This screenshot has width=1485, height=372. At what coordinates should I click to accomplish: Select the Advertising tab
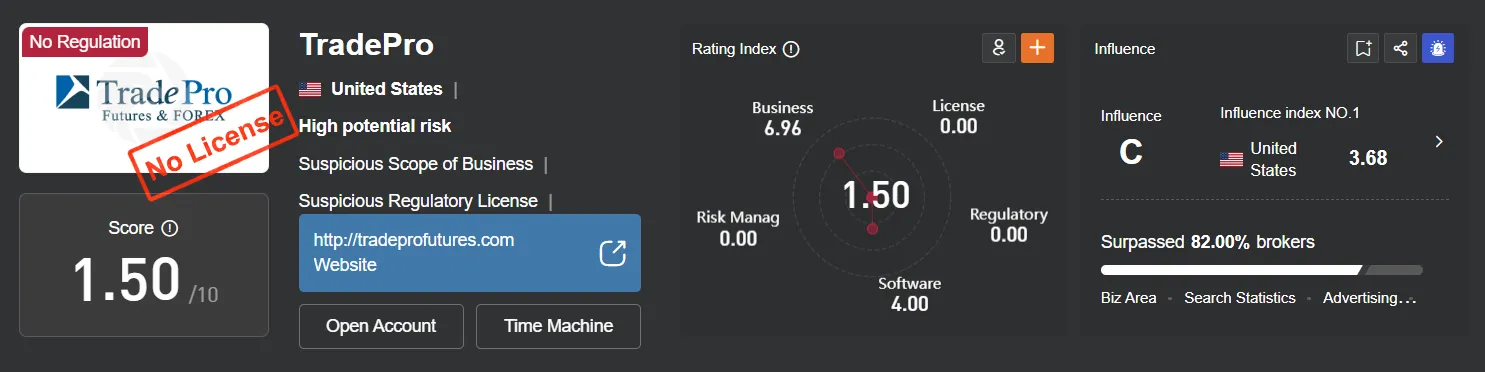click(x=1370, y=298)
